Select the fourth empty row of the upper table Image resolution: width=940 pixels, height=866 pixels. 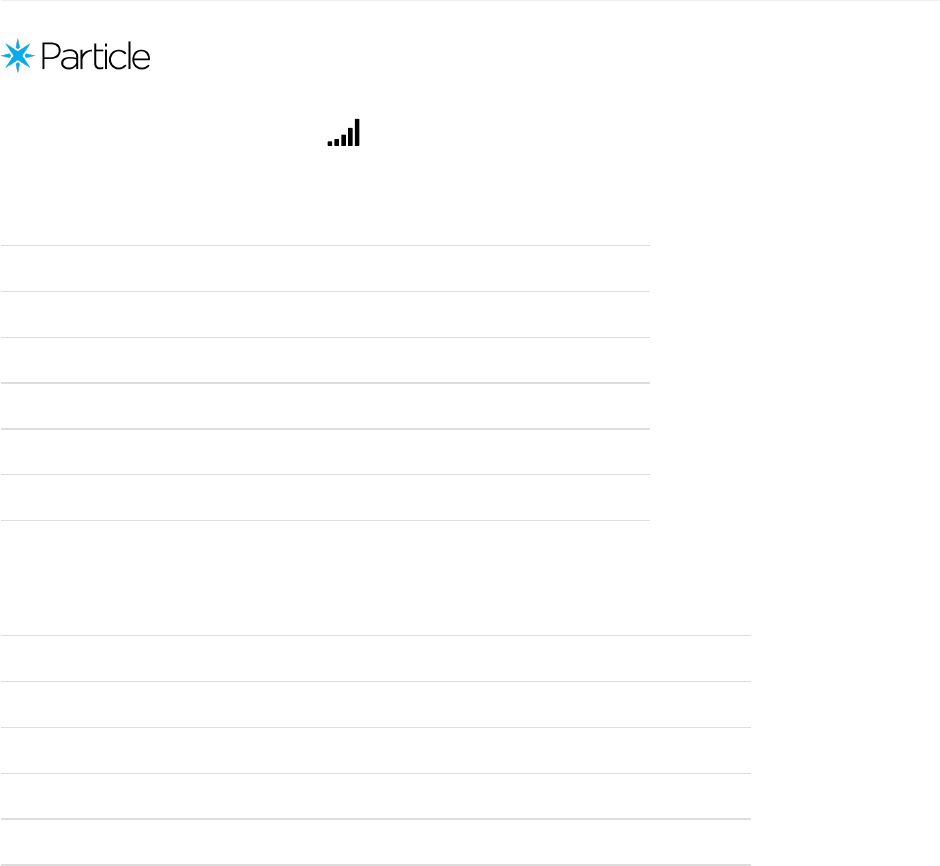pos(326,406)
